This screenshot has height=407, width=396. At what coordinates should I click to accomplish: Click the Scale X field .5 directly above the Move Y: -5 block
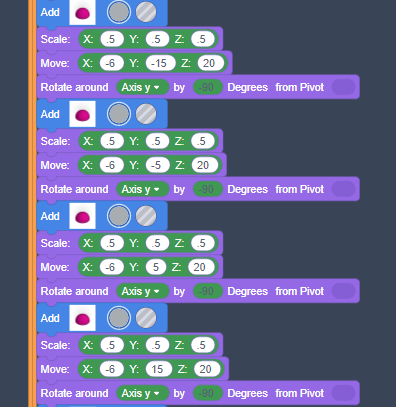tap(112, 141)
